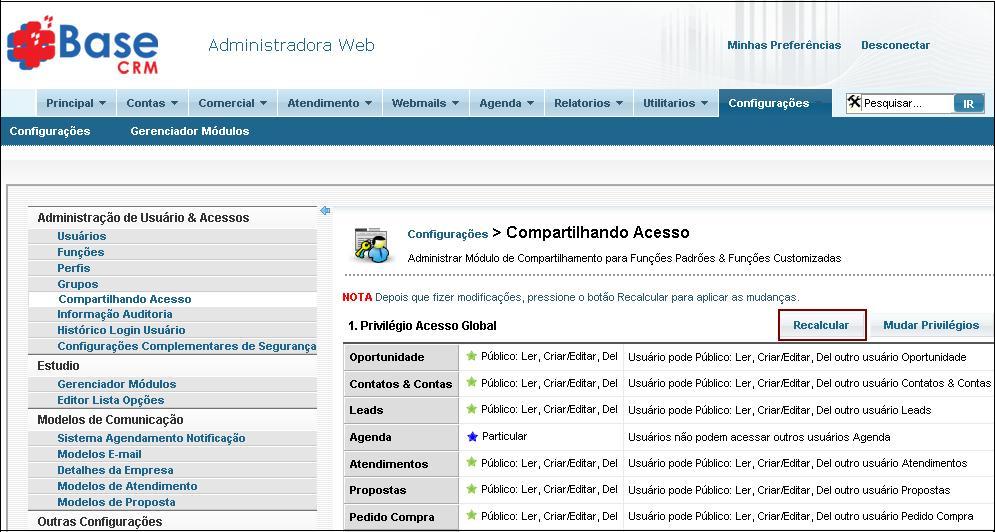Select Usuários in the sidebar
This screenshot has width=995, height=532.
(x=81, y=236)
